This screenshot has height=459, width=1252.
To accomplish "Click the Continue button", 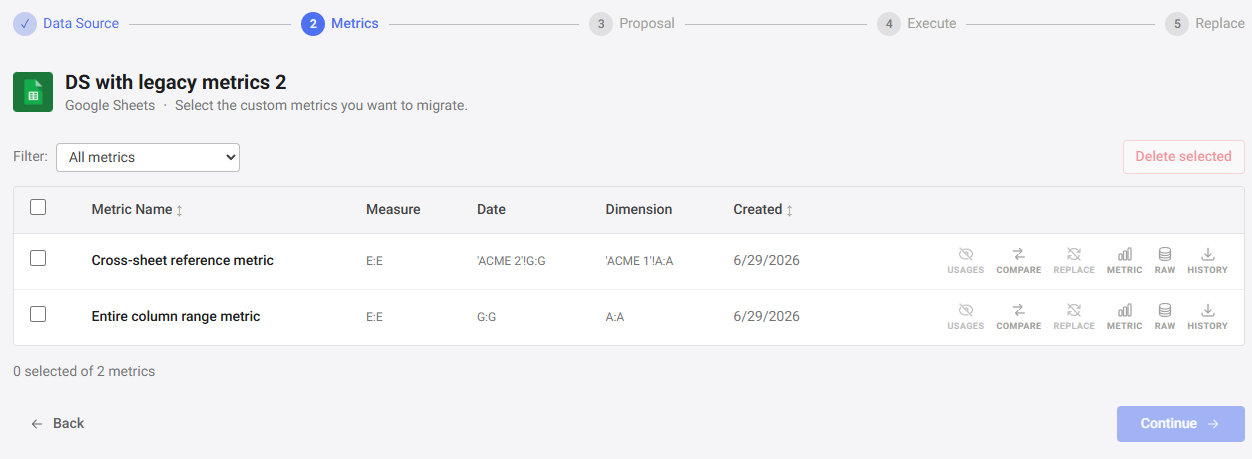I will 1181,424.
